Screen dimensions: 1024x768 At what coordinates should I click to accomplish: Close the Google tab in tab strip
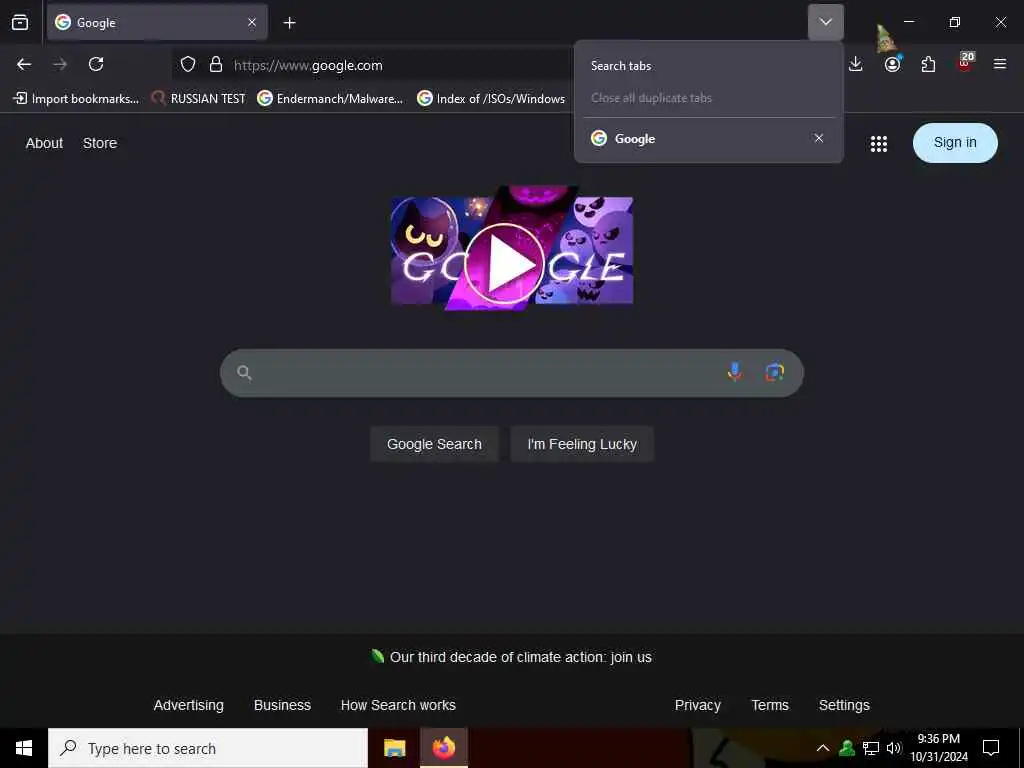252,22
